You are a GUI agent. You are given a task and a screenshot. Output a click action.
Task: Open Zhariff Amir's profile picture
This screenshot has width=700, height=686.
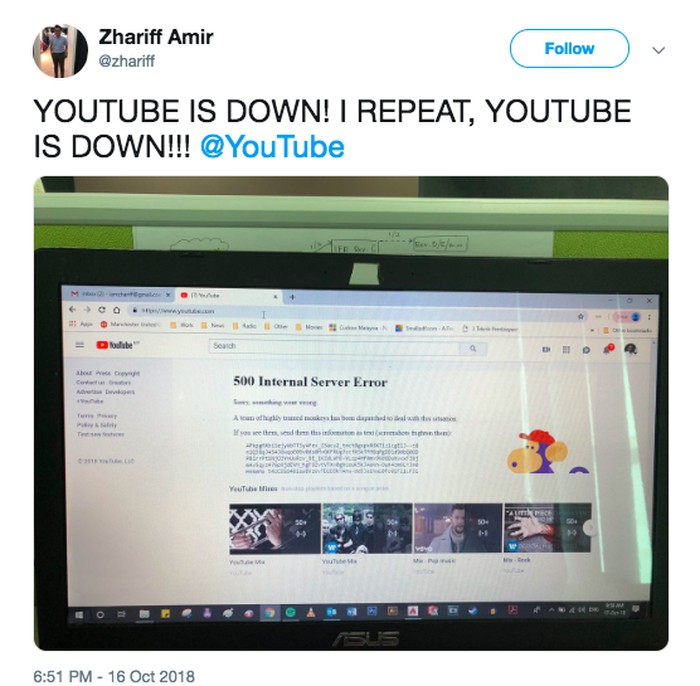tap(60, 50)
